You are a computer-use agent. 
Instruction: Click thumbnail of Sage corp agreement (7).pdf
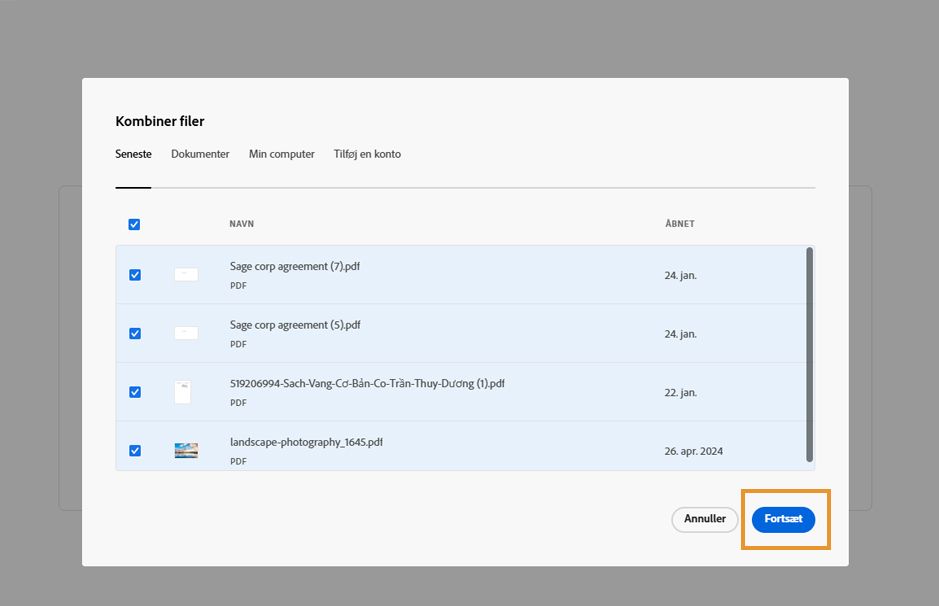(186, 274)
